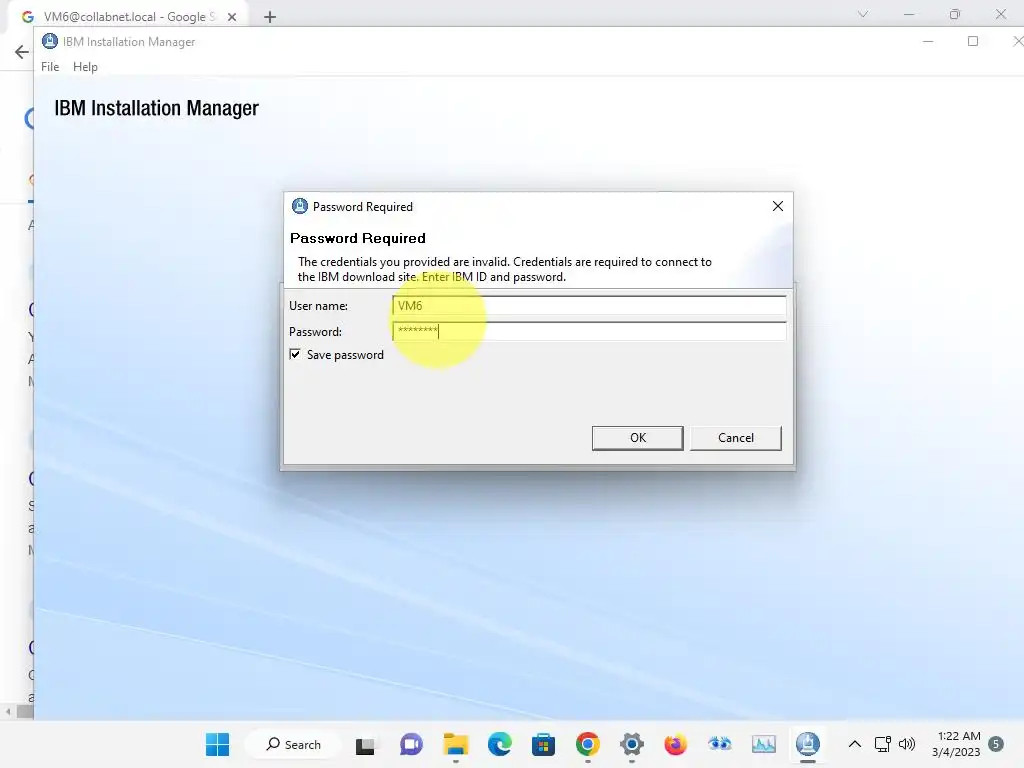Screen dimensions: 1024x768
Task: Open the Windows Start menu
Action: (x=217, y=744)
